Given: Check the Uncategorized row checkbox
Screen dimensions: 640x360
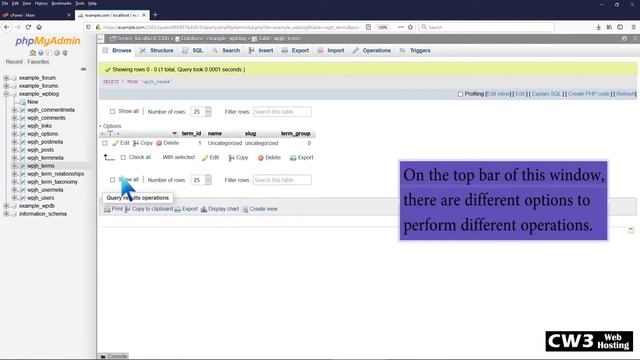Looking at the screenshot, I should pos(105,143).
